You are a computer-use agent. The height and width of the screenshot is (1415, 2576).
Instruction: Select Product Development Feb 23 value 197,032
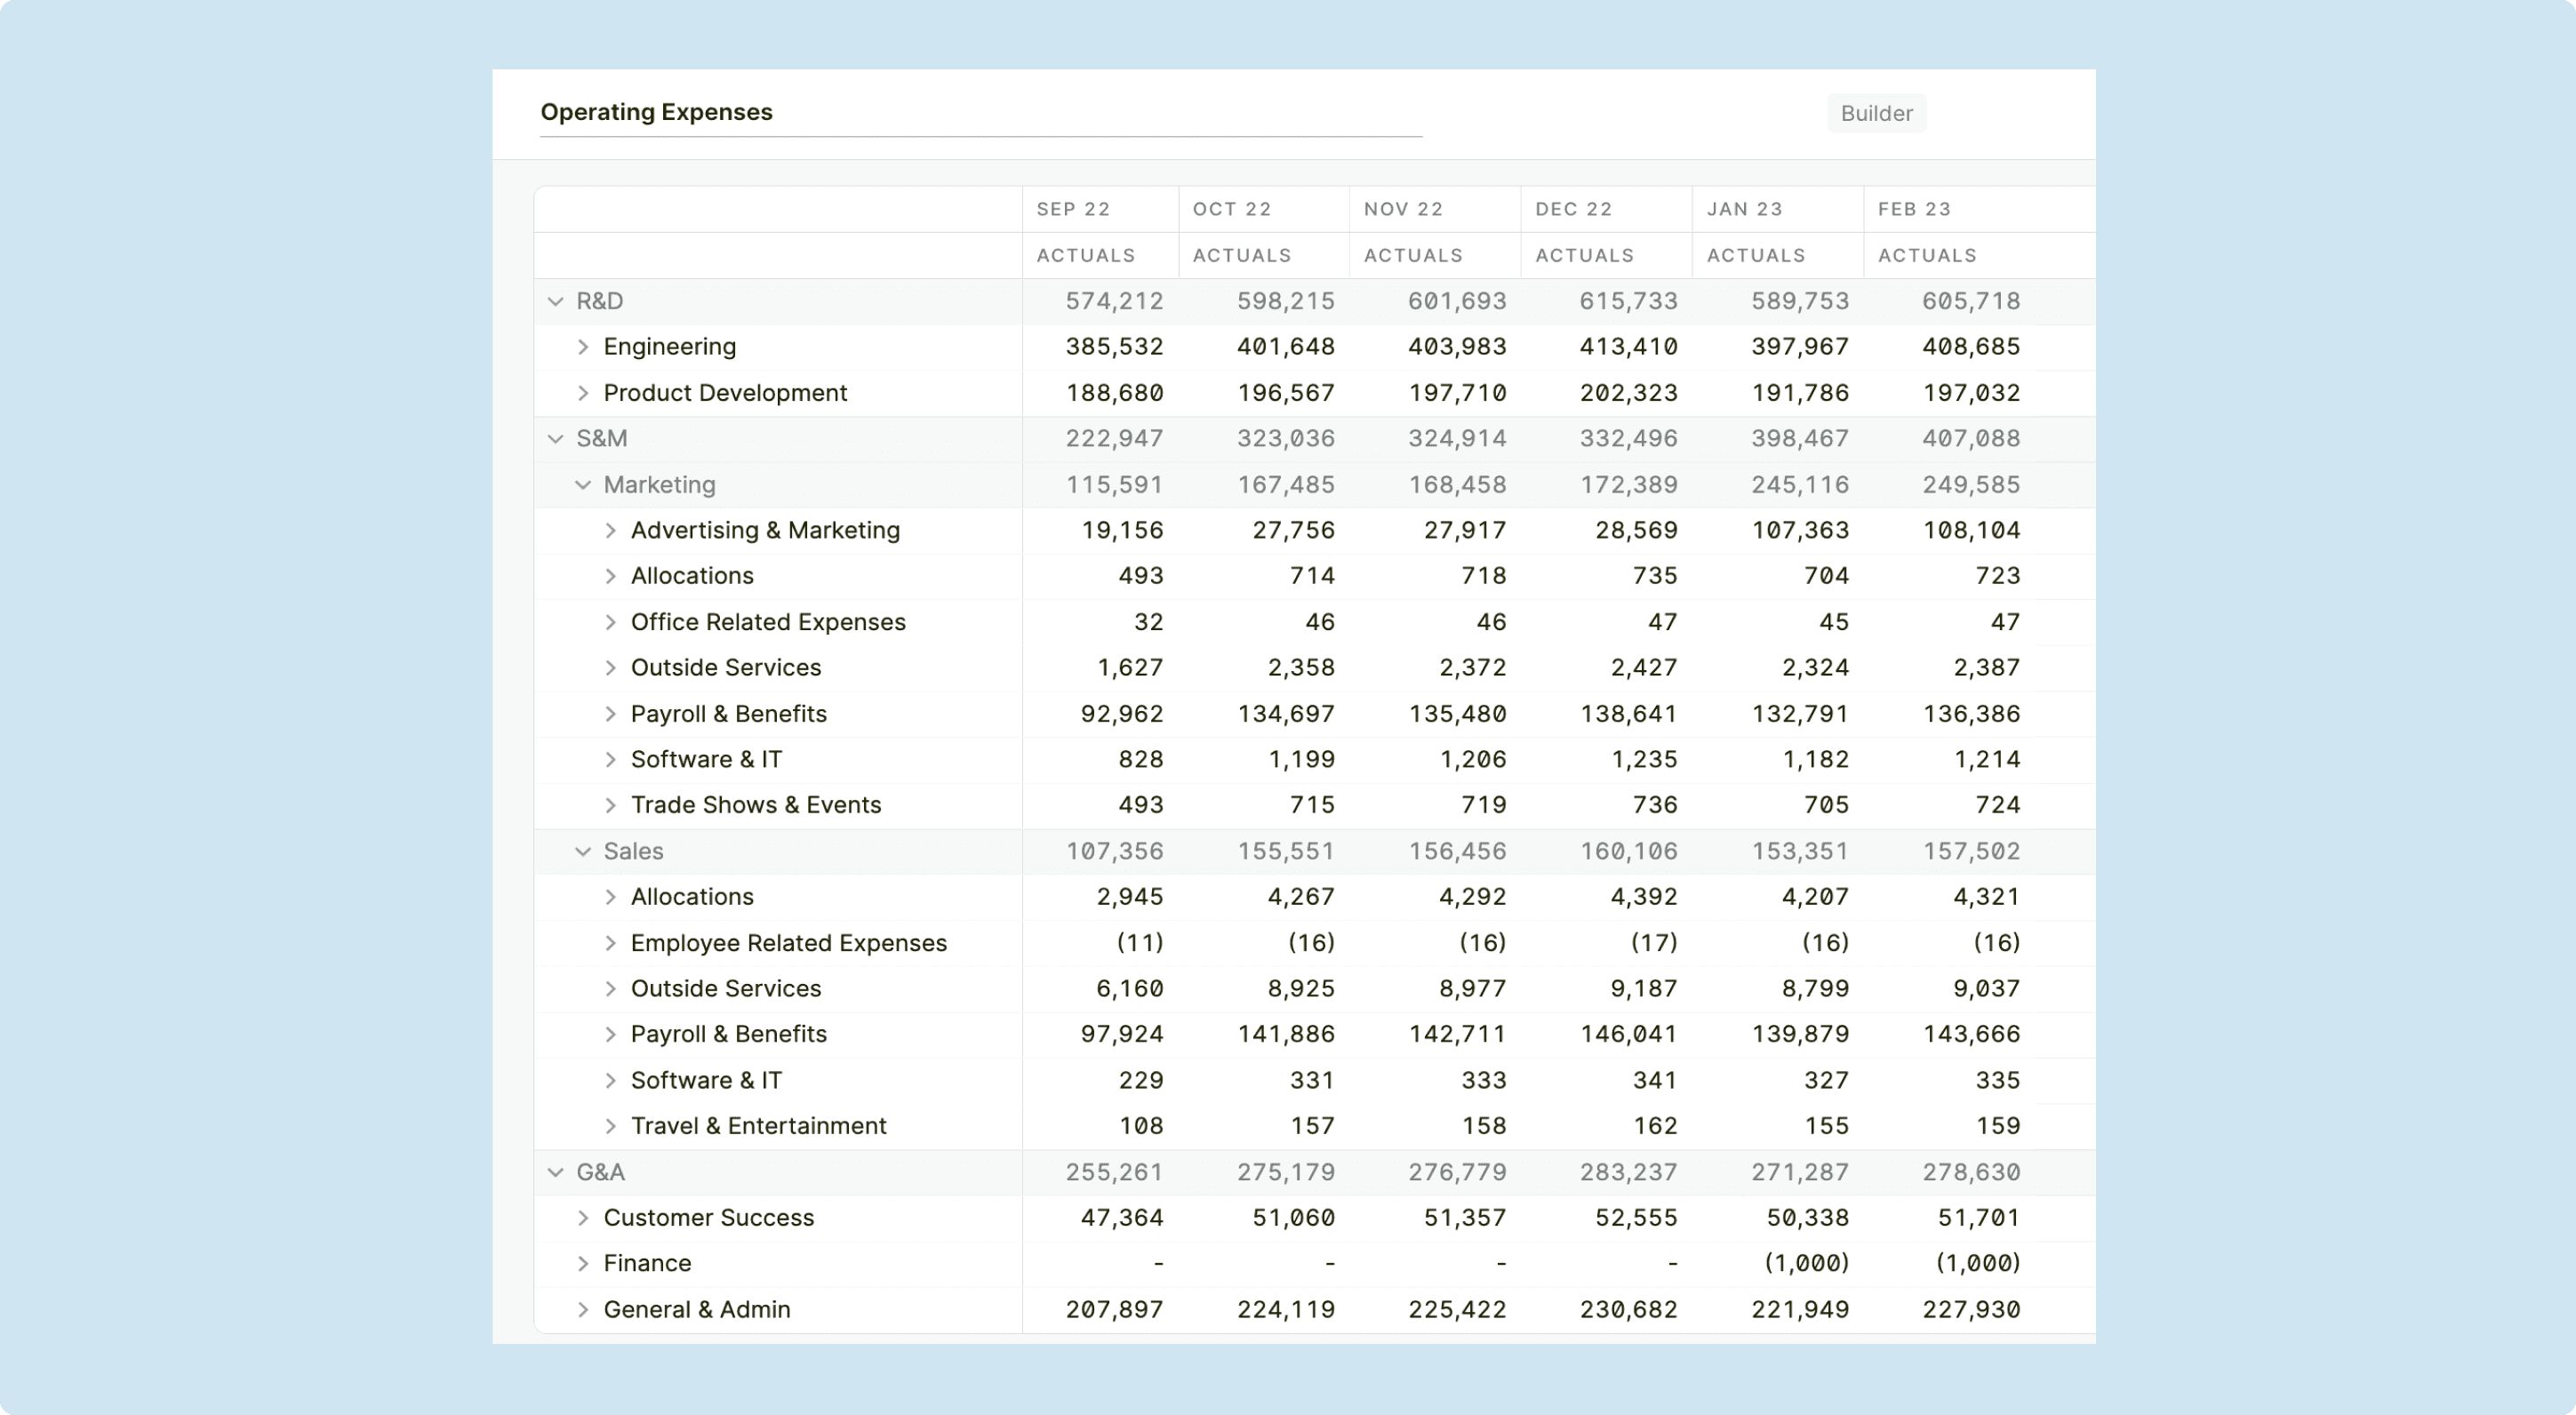tap(1971, 393)
